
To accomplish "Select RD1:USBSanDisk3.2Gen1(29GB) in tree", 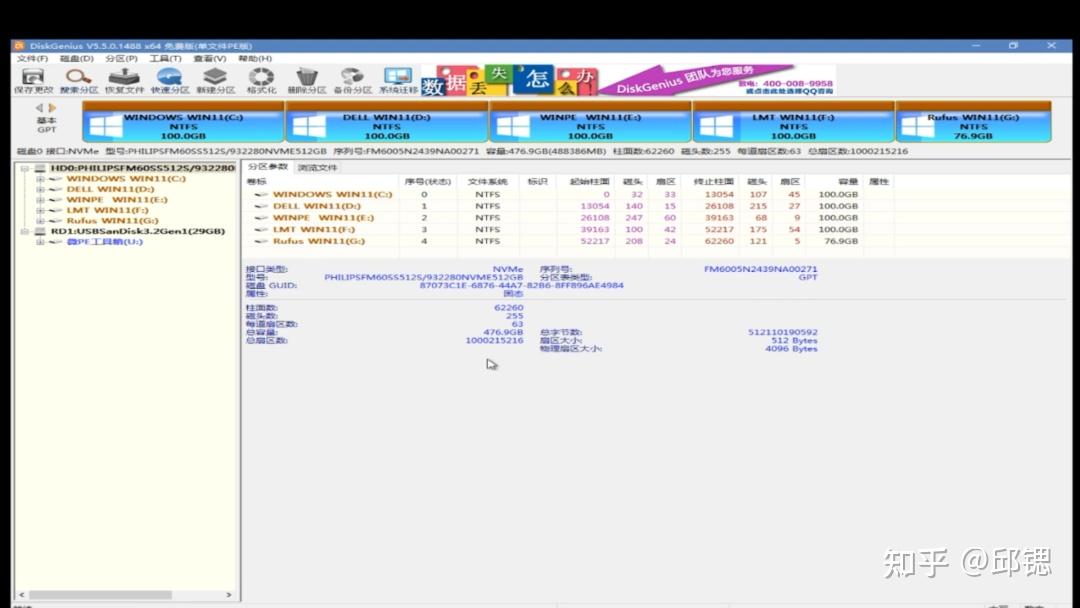I will (x=138, y=231).
